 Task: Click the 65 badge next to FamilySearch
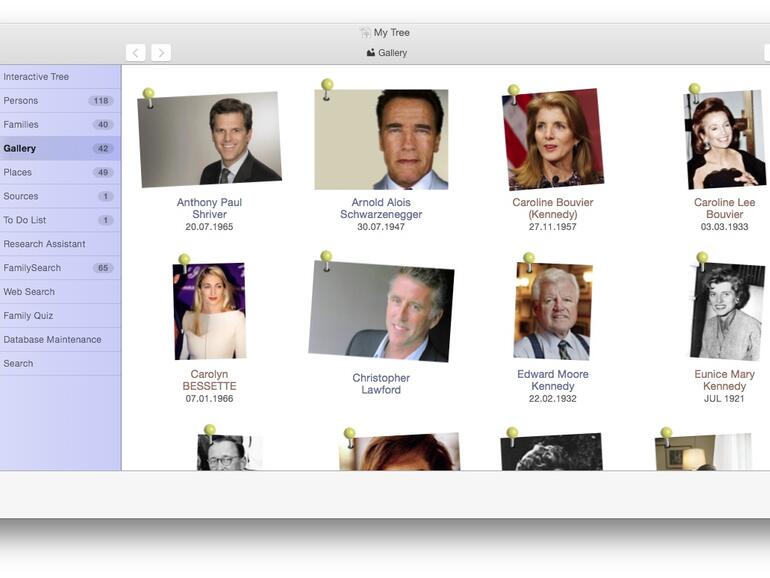tap(103, 268)
